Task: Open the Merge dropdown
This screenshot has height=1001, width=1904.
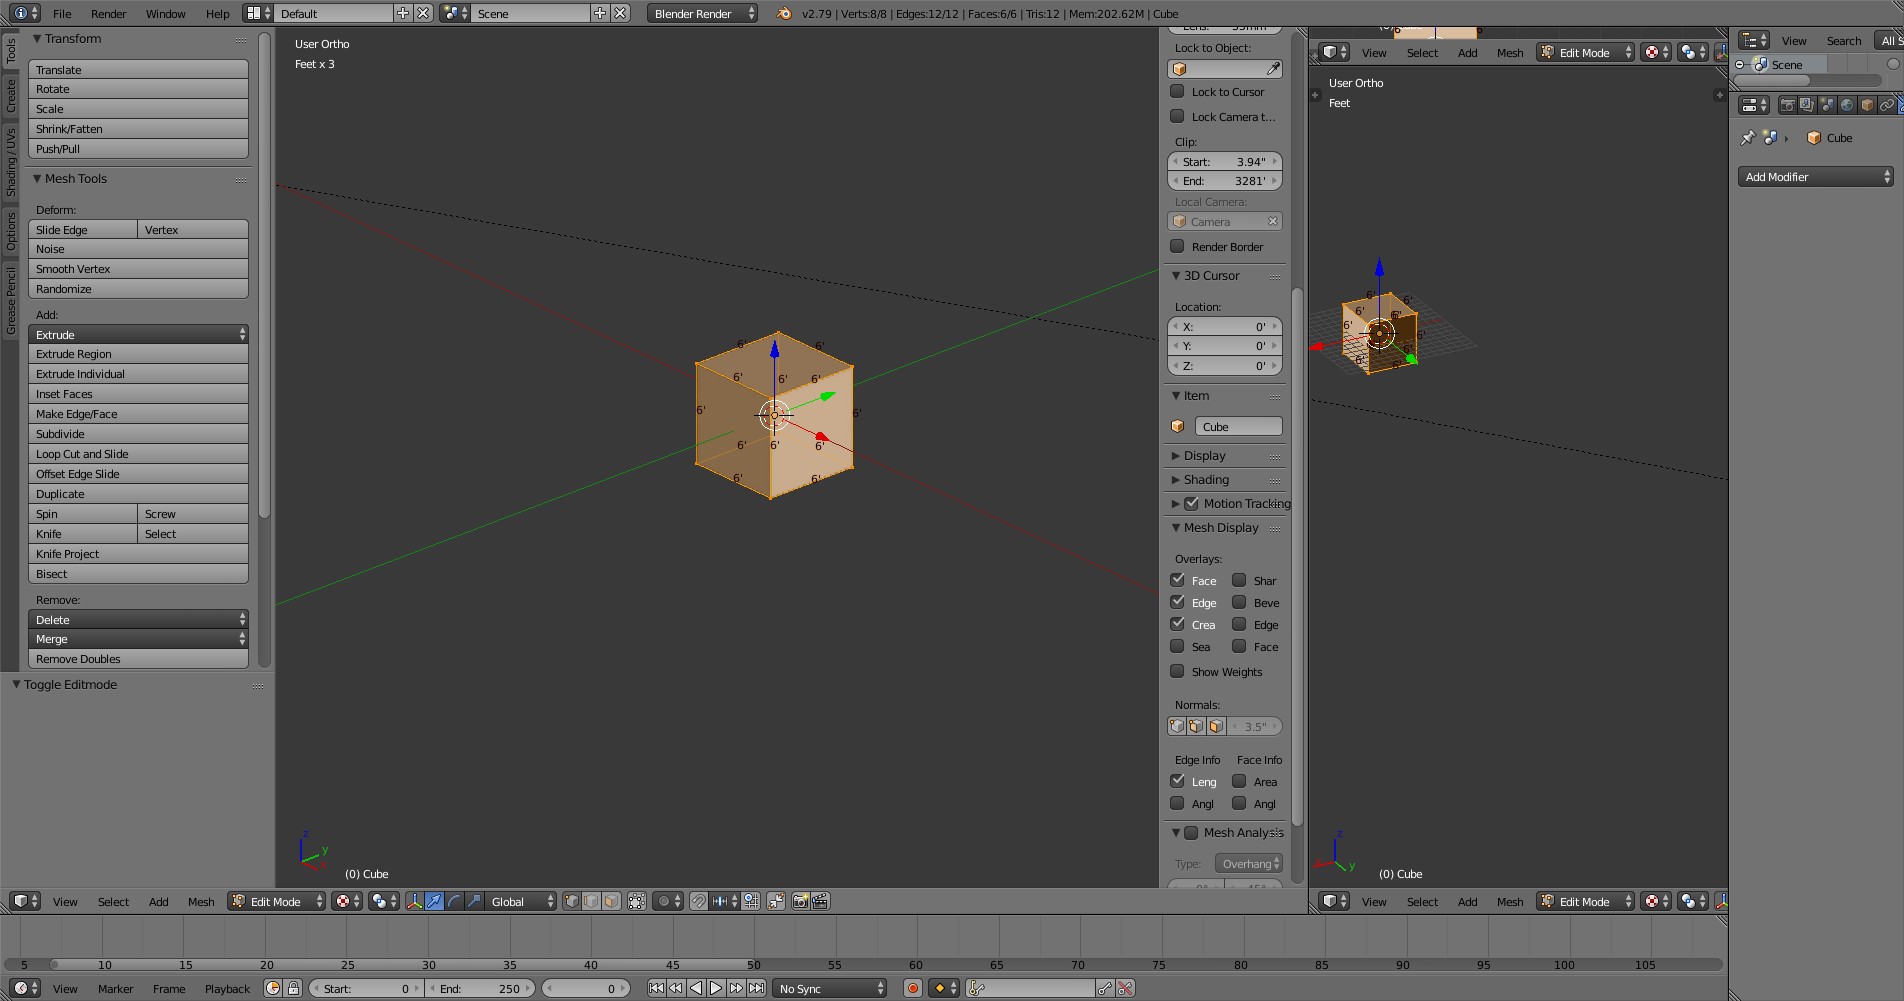Action: [138, 639]
